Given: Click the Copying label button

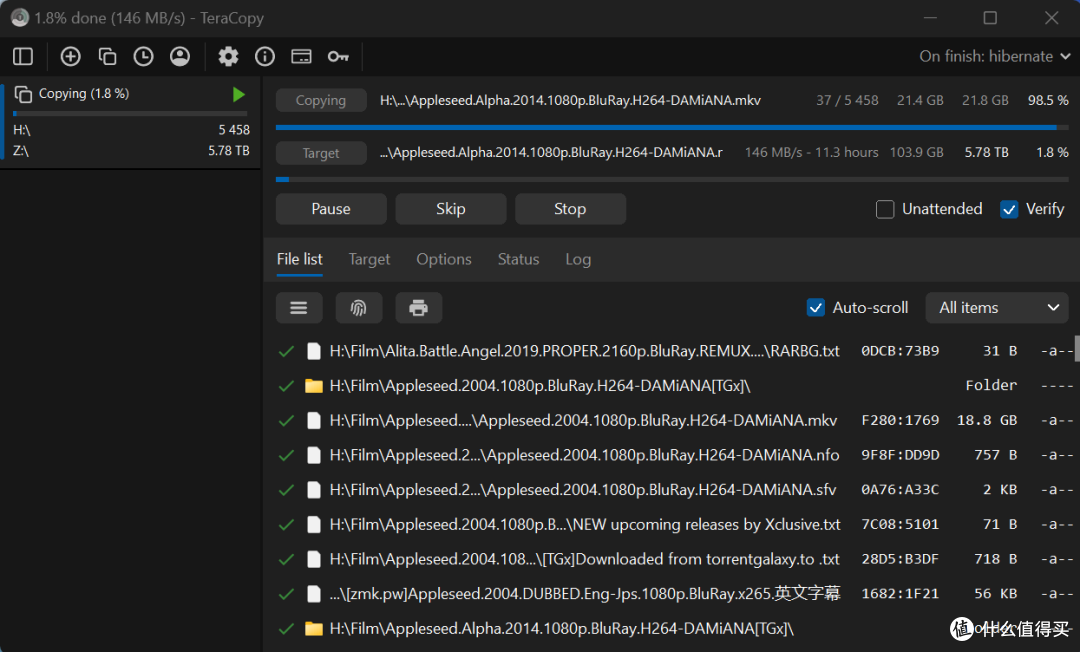Looking at the screenshot, I should point(321,101).
